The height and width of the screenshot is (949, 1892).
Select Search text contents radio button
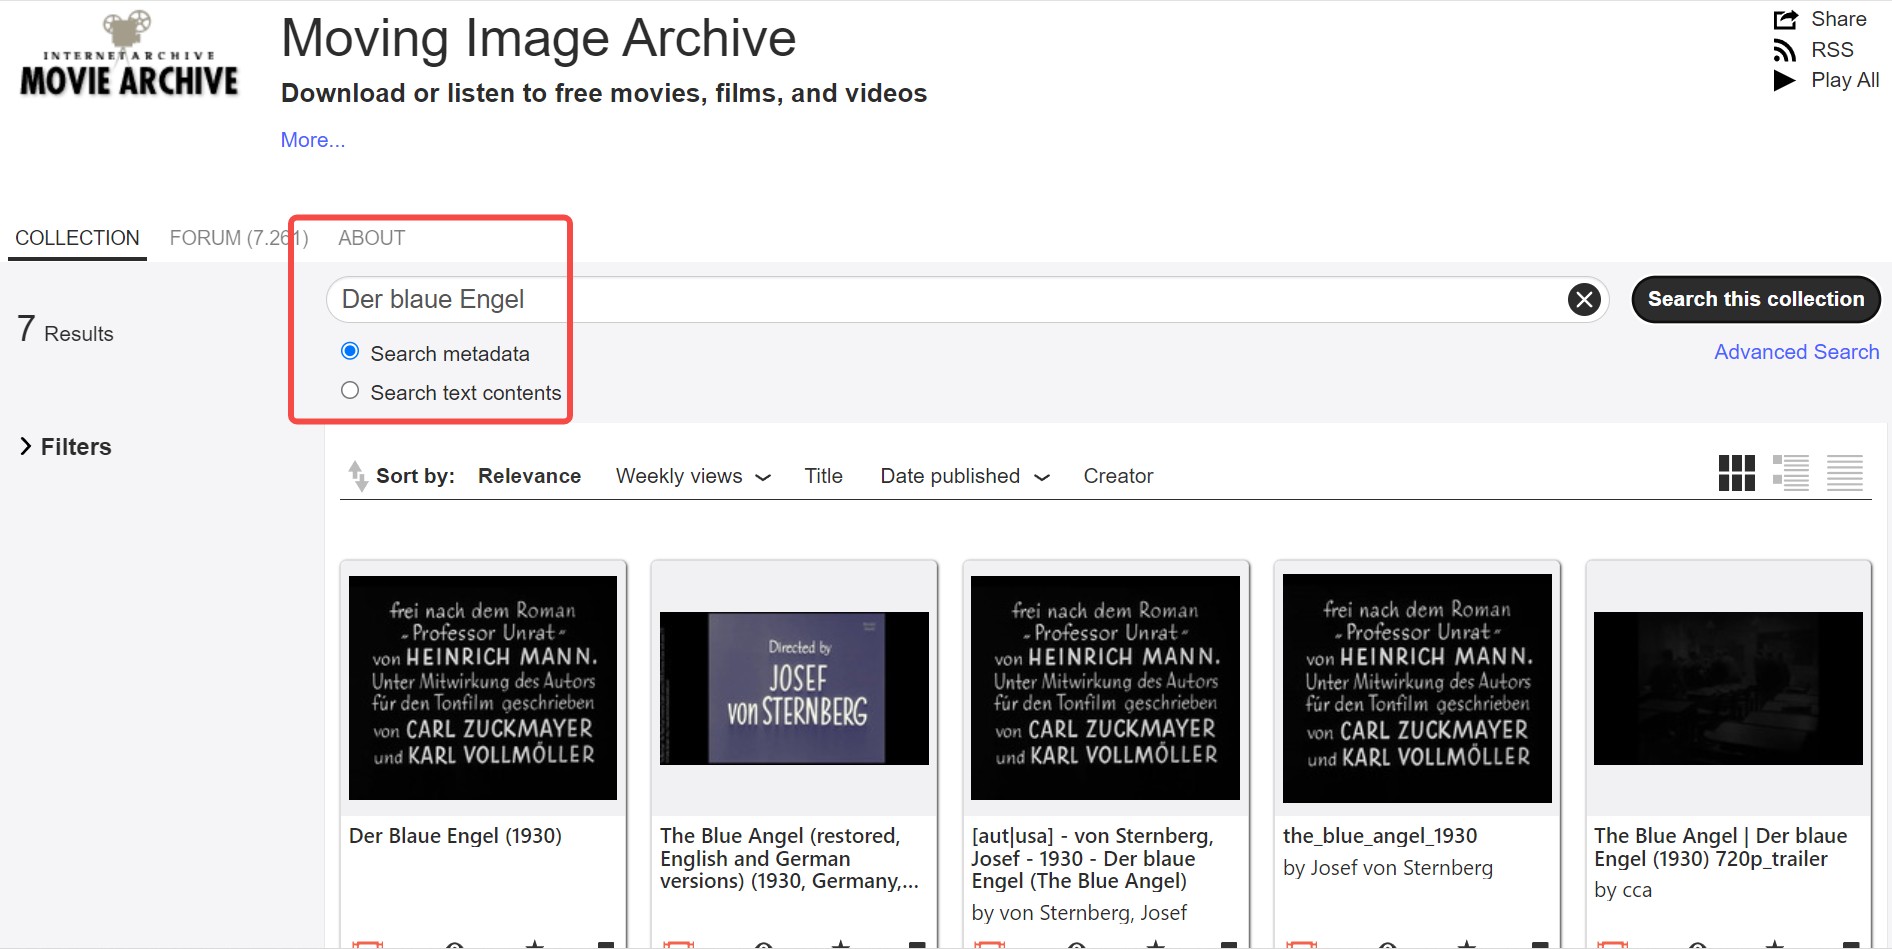pos(350,390)
